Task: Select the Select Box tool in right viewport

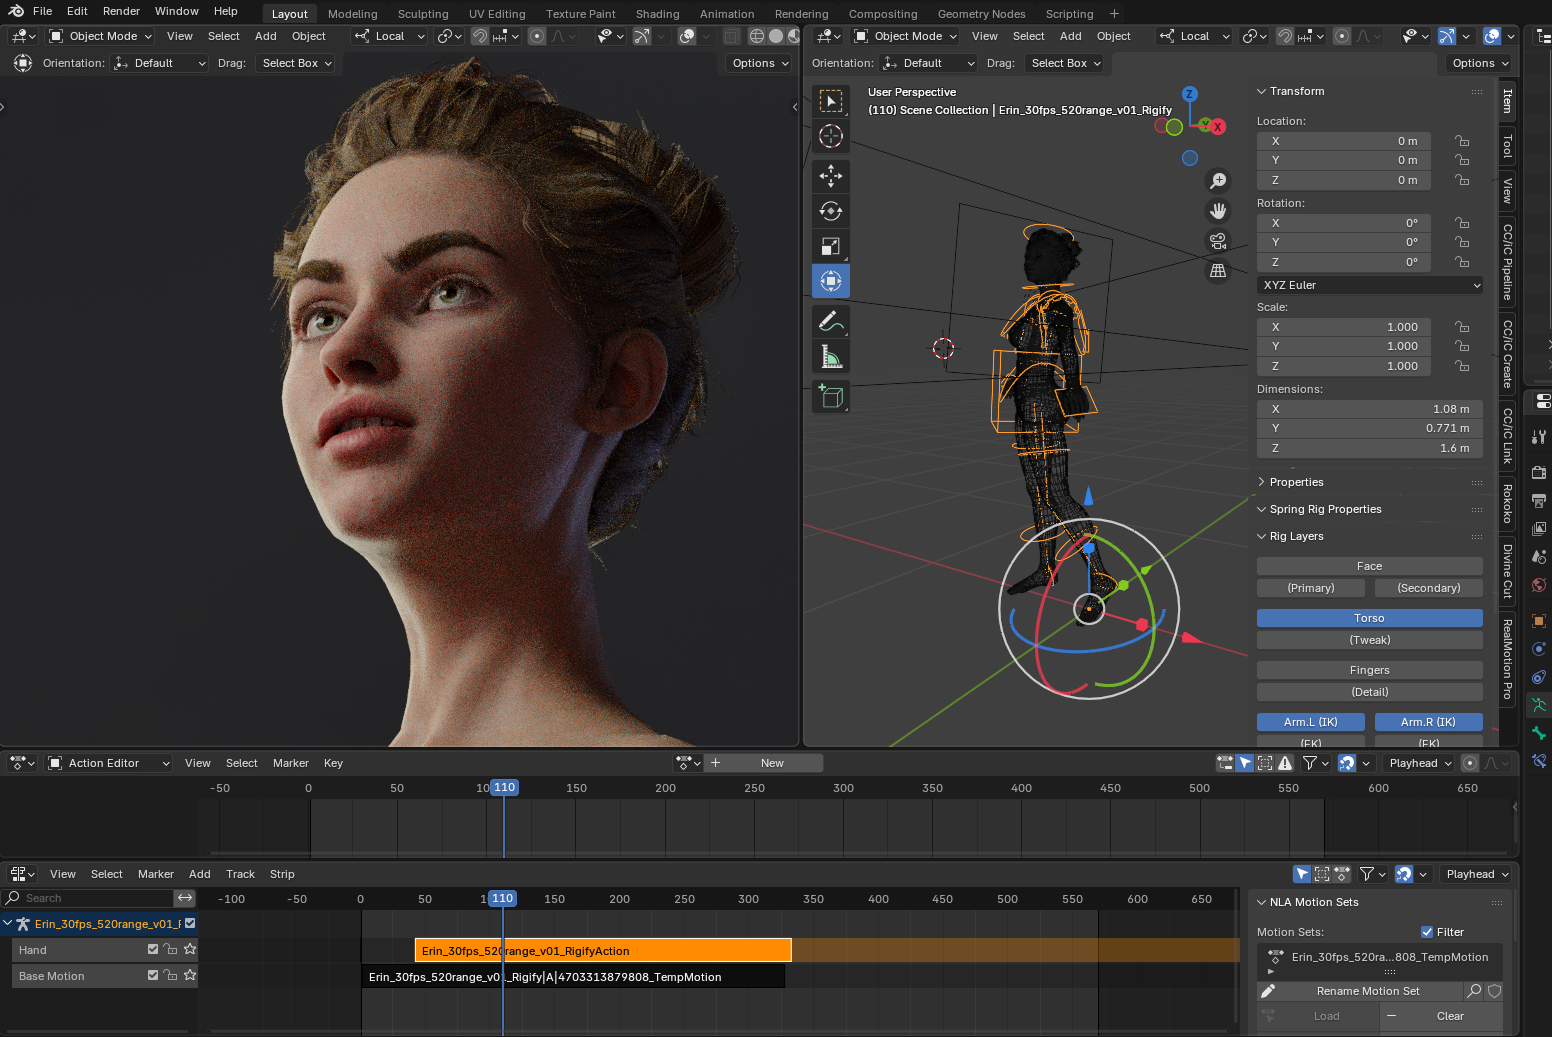Action: [x=831, y=101]
